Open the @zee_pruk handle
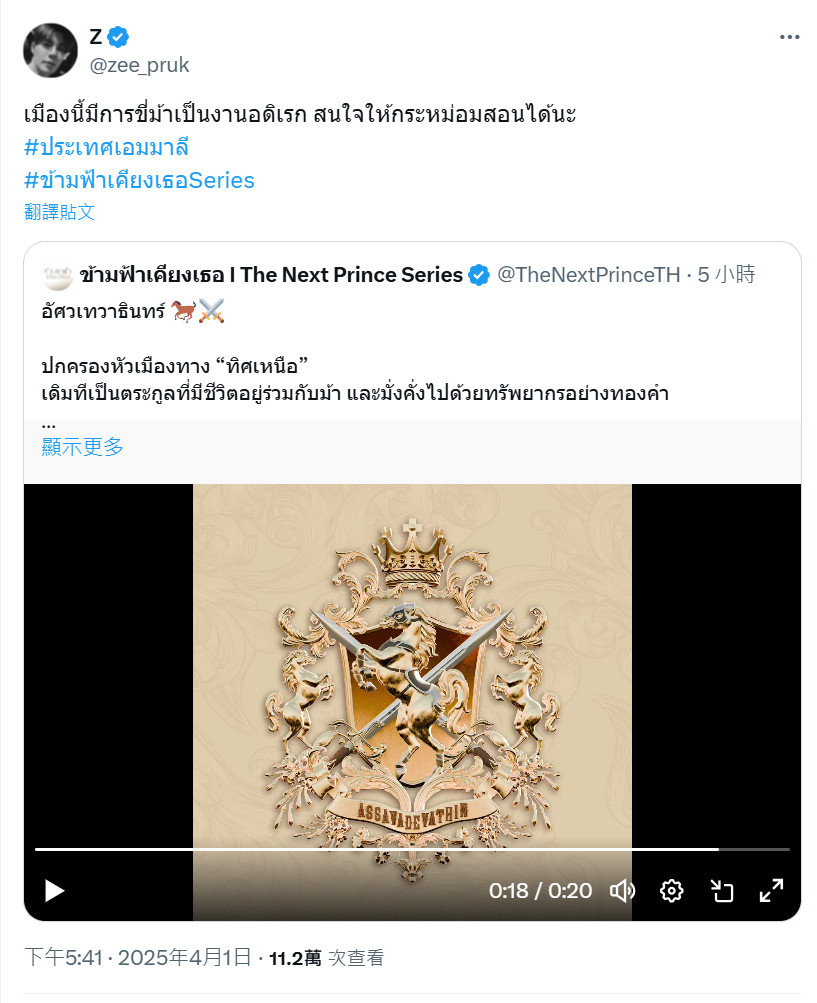817x1003 pixels. point(139,65)
